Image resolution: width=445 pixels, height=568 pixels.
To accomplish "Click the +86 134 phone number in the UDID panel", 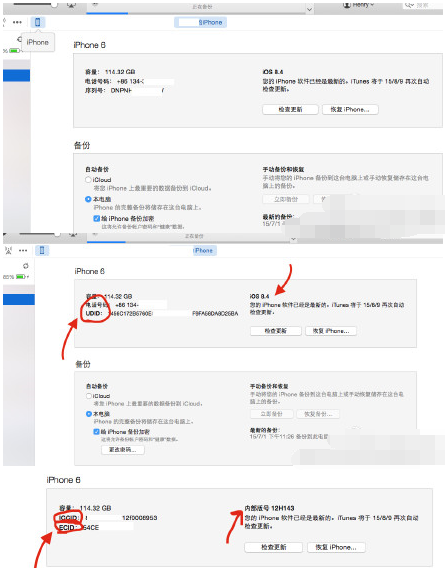I will click(x=127, y=305).
